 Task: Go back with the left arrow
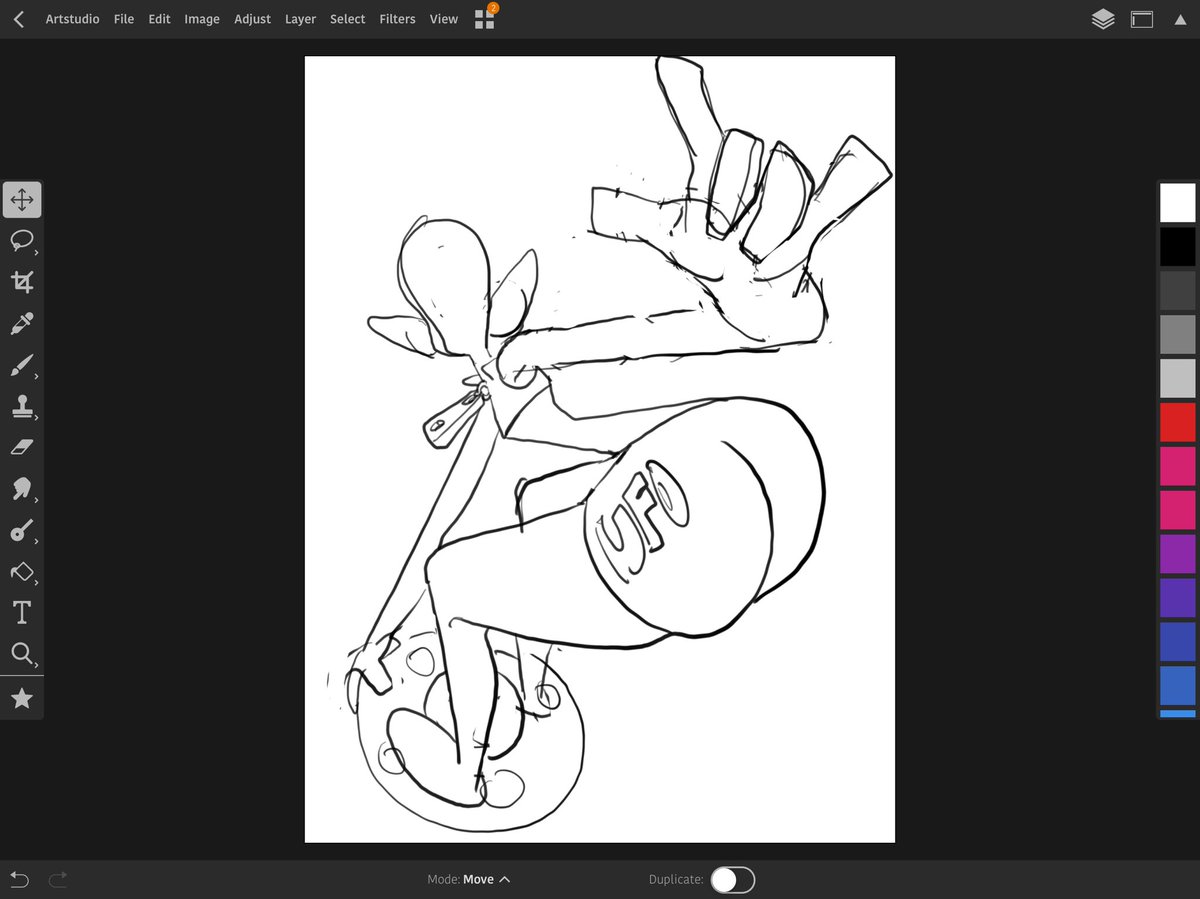coord(18,19)
